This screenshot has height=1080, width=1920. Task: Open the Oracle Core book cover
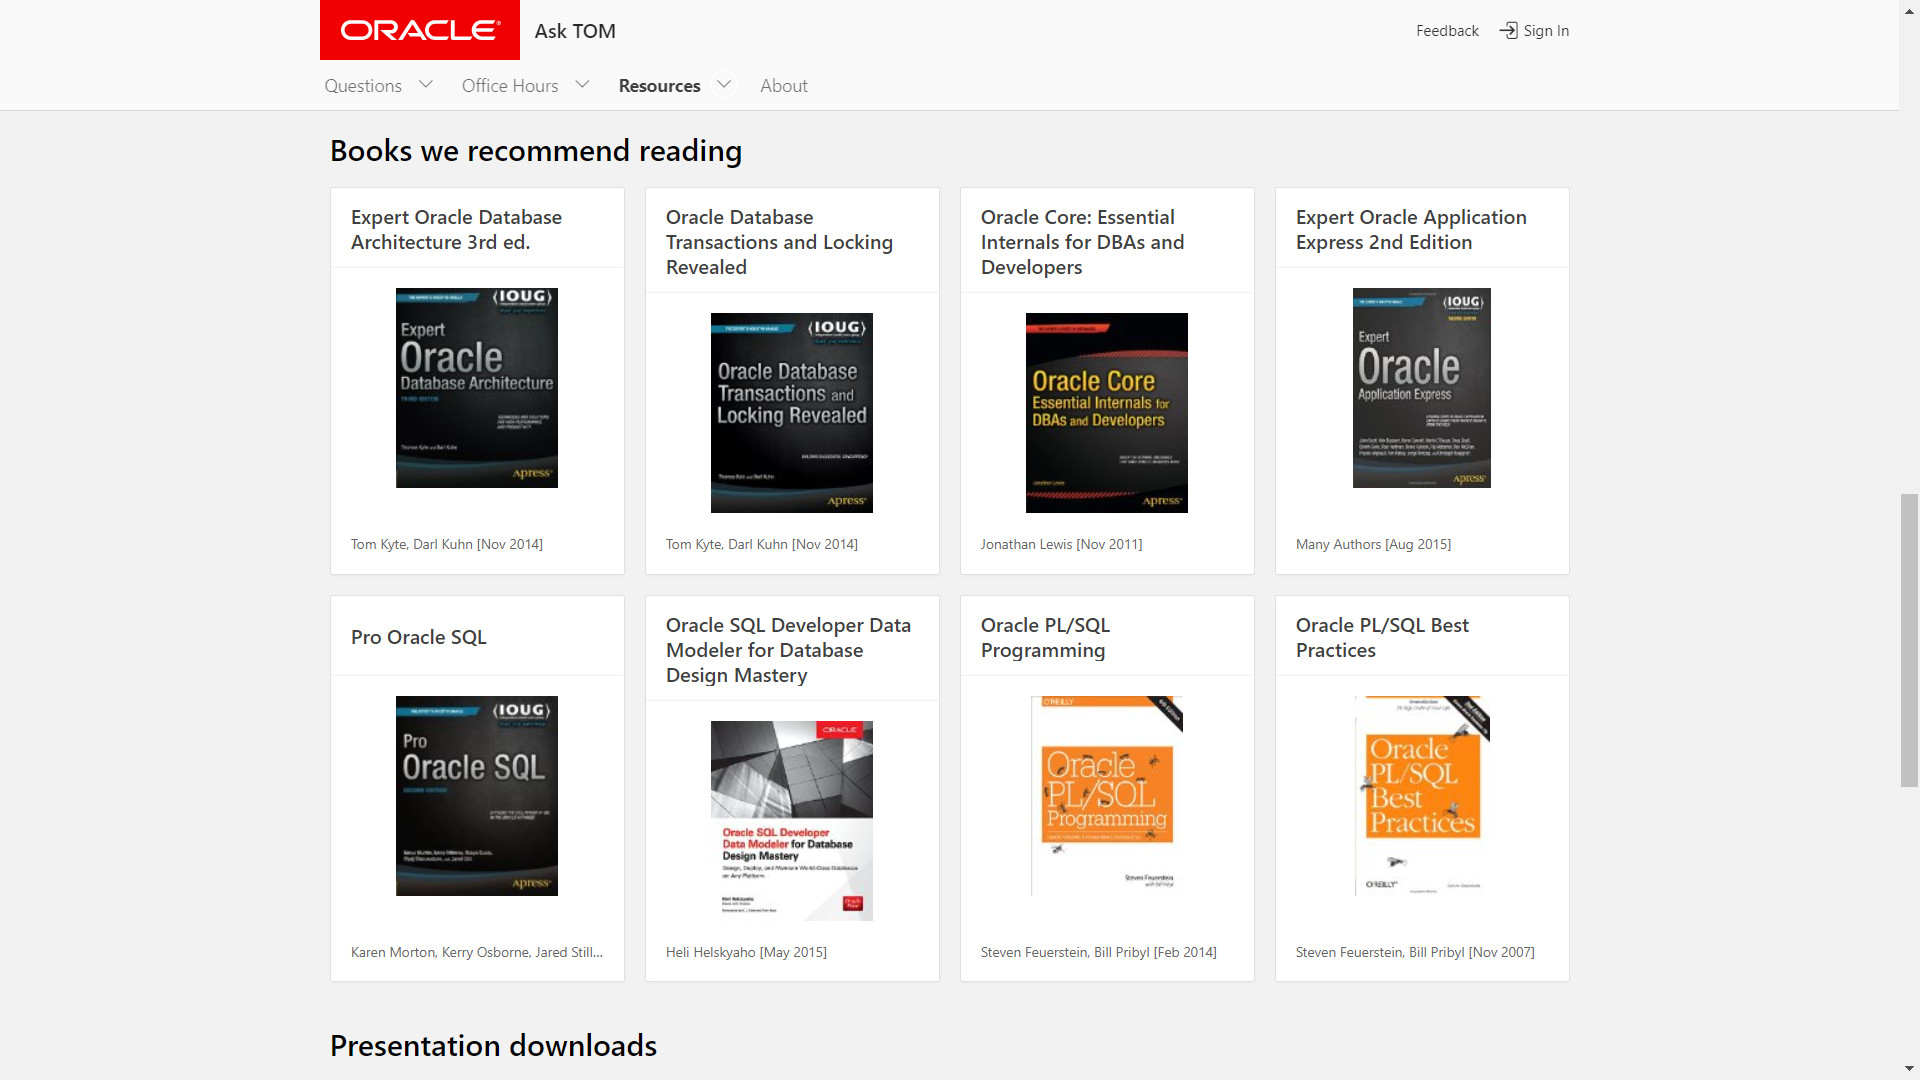1106,413
